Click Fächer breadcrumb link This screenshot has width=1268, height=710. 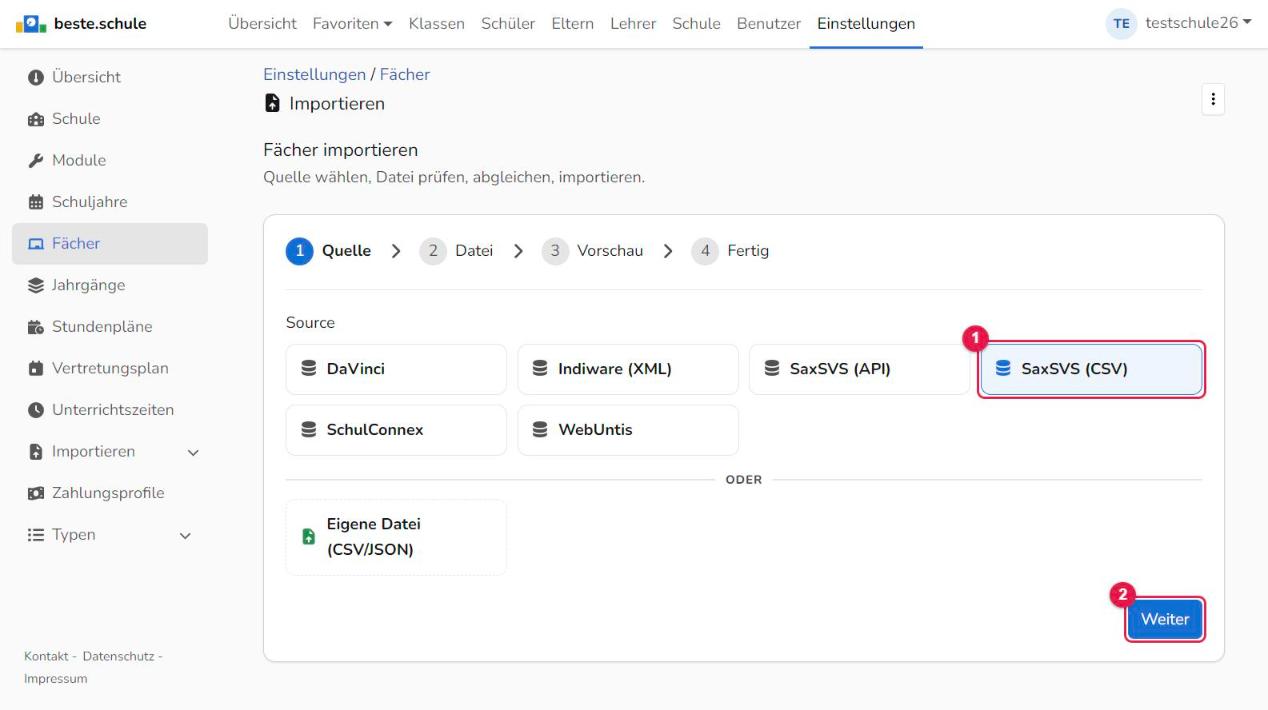click(x=405, y=74)
